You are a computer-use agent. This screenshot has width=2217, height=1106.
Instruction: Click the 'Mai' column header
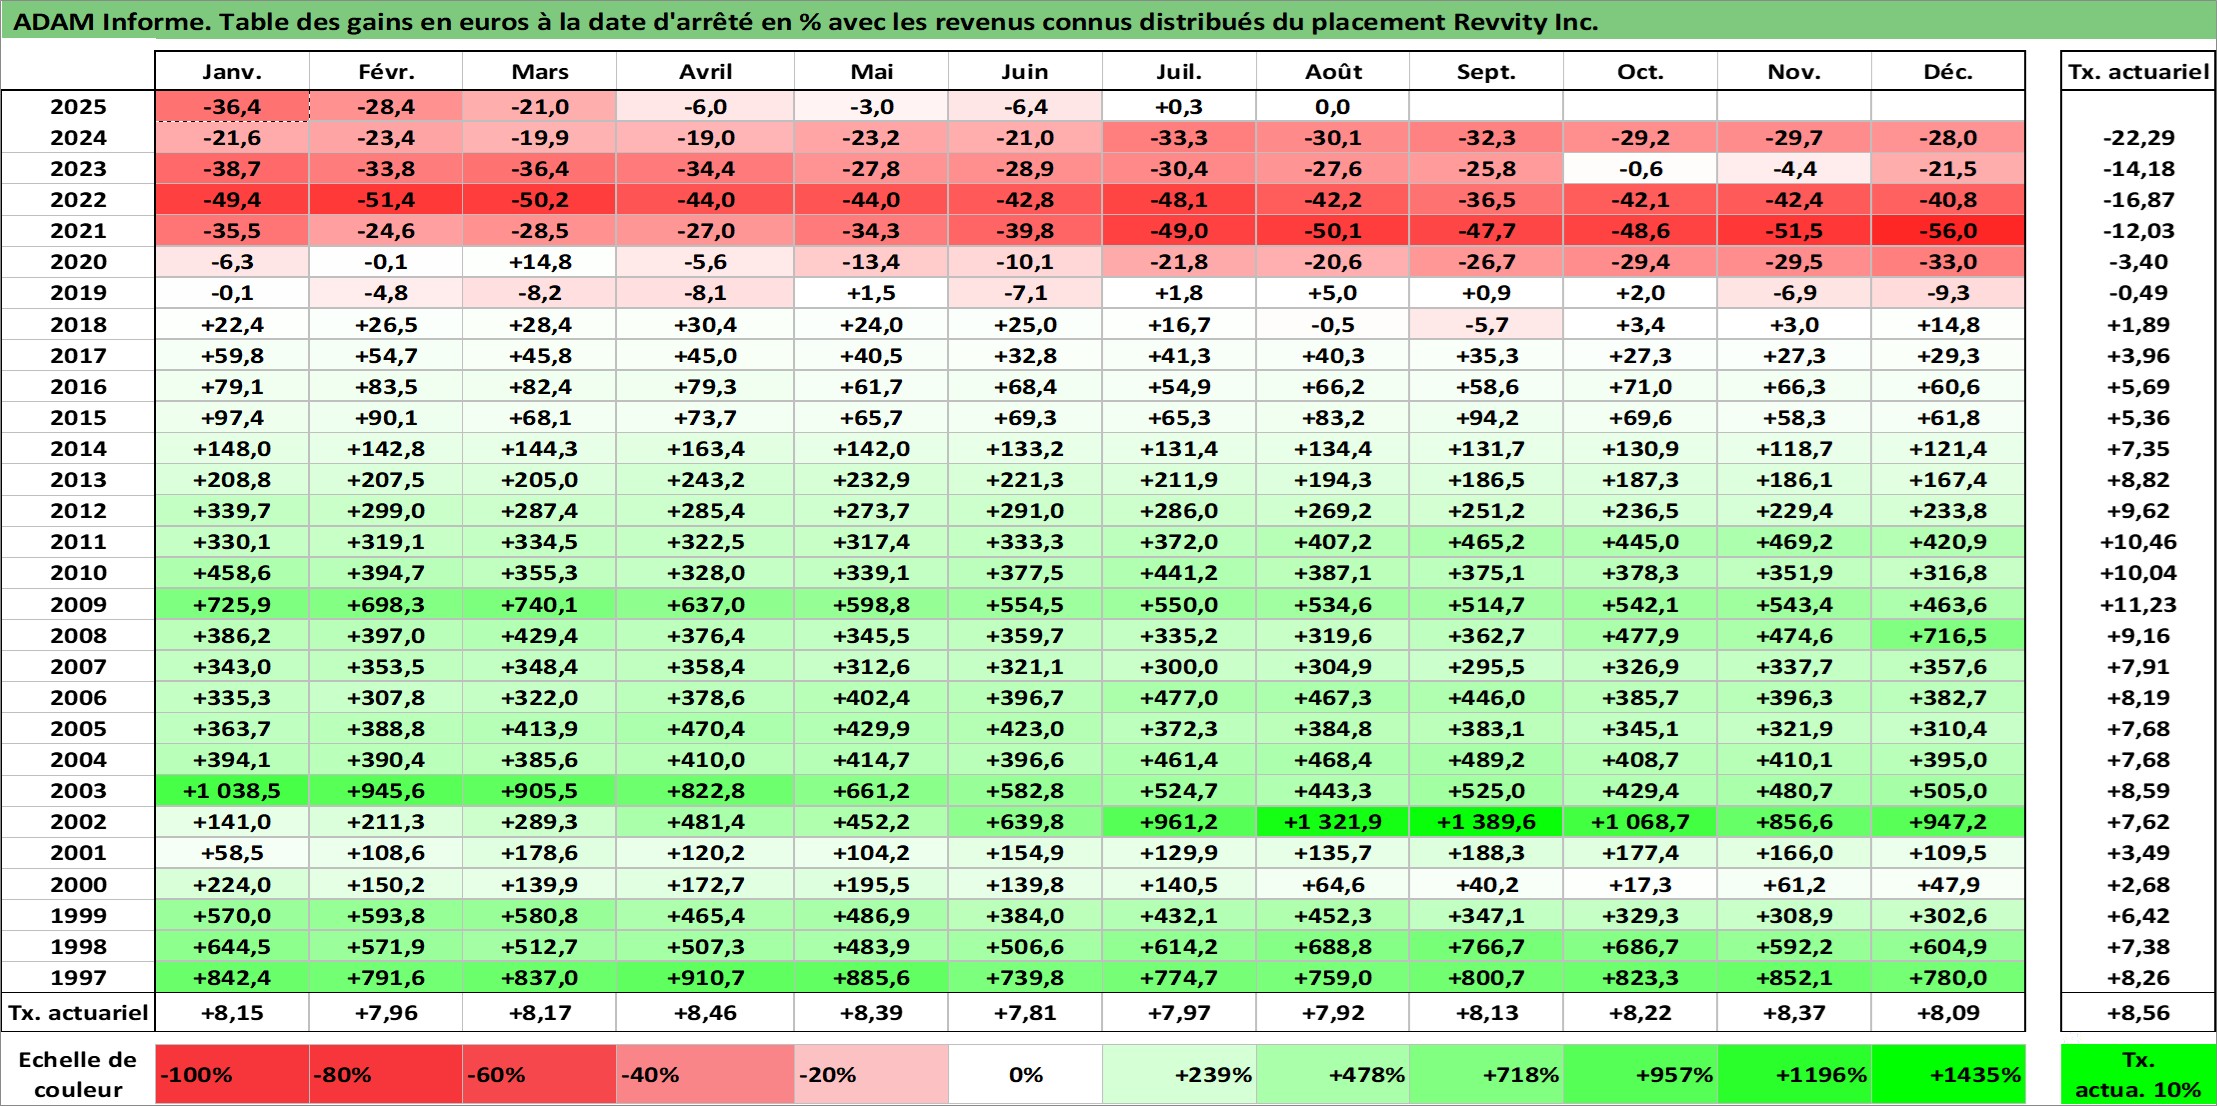871,72
